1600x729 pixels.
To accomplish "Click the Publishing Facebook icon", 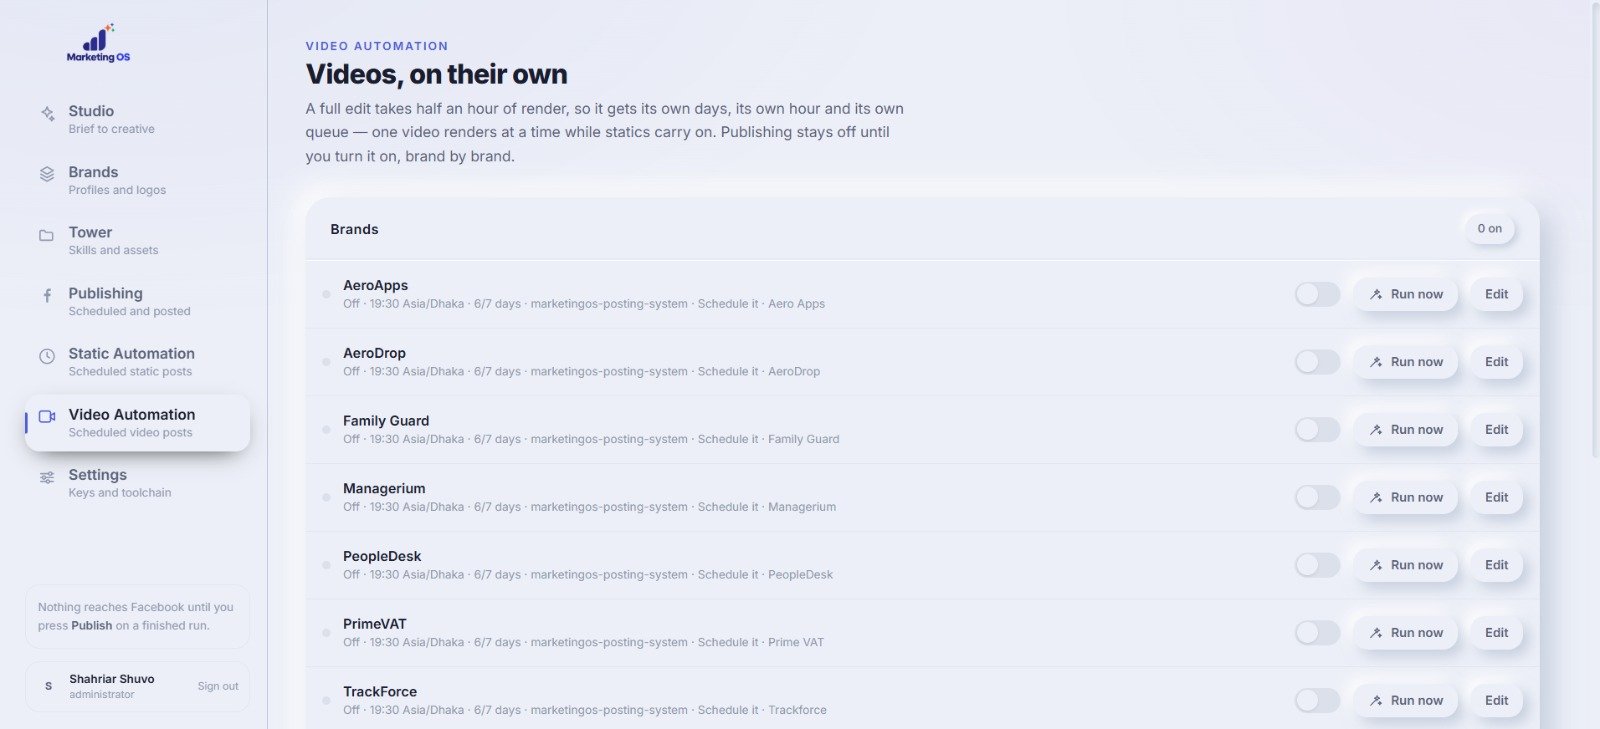I will (x=47, y=296).
